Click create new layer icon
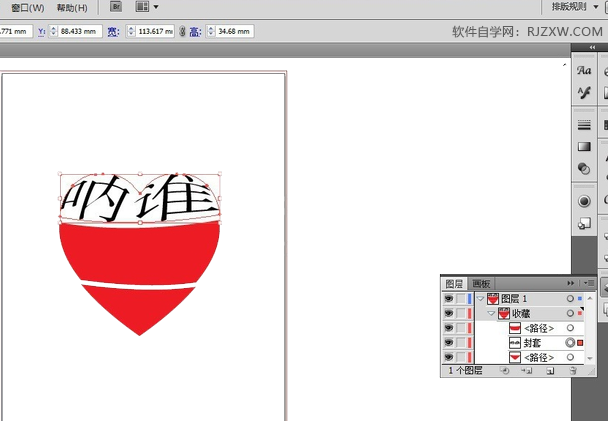608x421 pixels. [x=550, y=371]
